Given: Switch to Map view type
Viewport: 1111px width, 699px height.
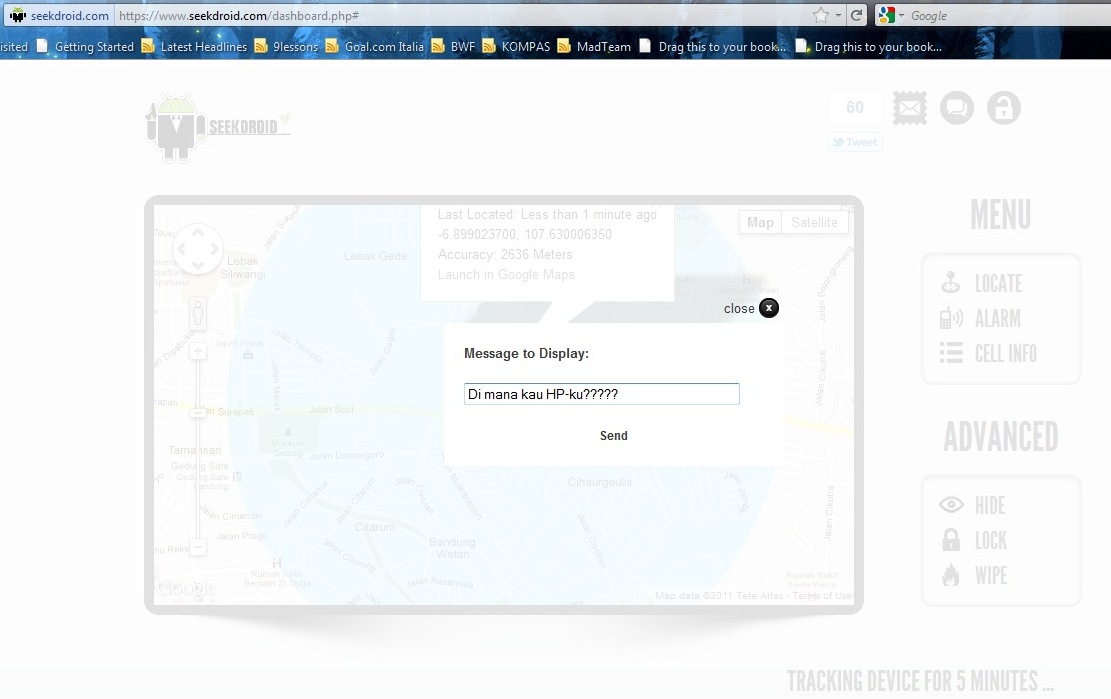Looking at the screenshot, I should click(x=760, y=222).
